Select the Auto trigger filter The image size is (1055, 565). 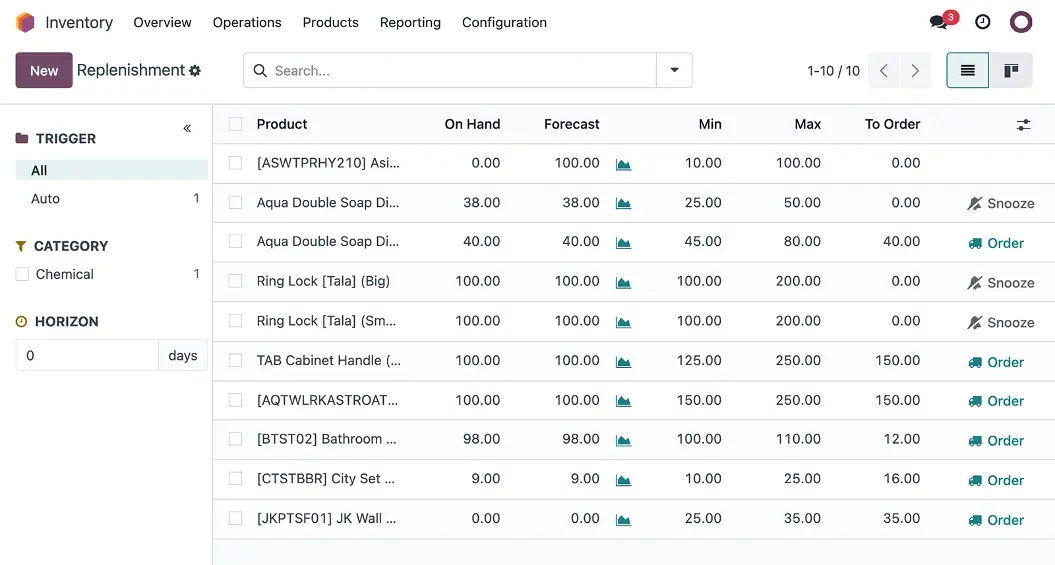(112, 198)
